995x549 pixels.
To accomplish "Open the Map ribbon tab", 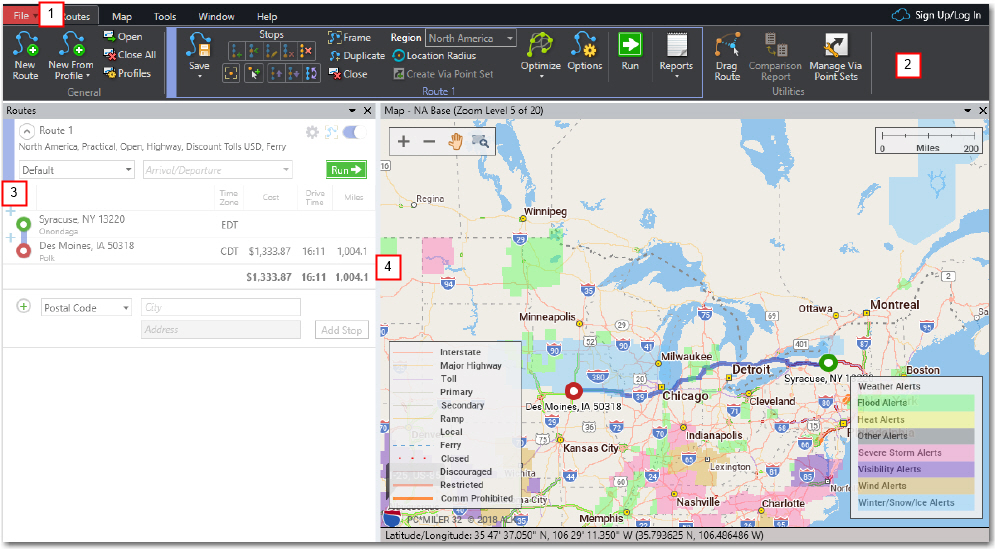I will [x=122, y=17].
